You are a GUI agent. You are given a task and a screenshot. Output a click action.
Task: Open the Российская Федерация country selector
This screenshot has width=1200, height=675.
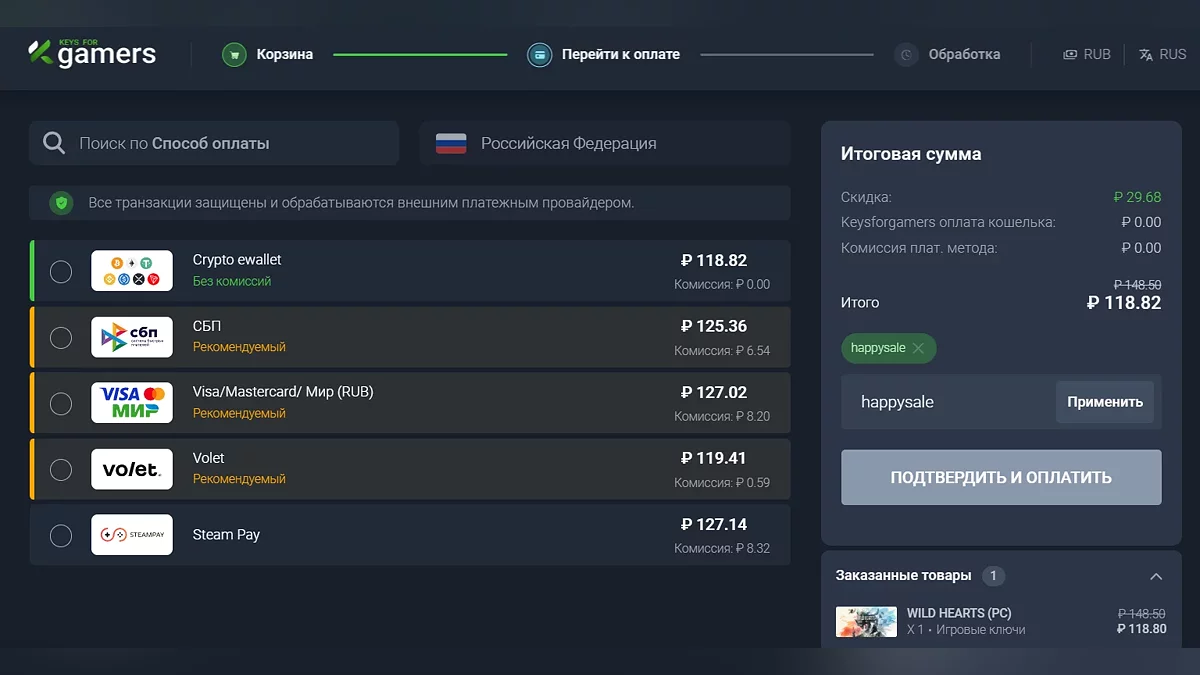604,144
